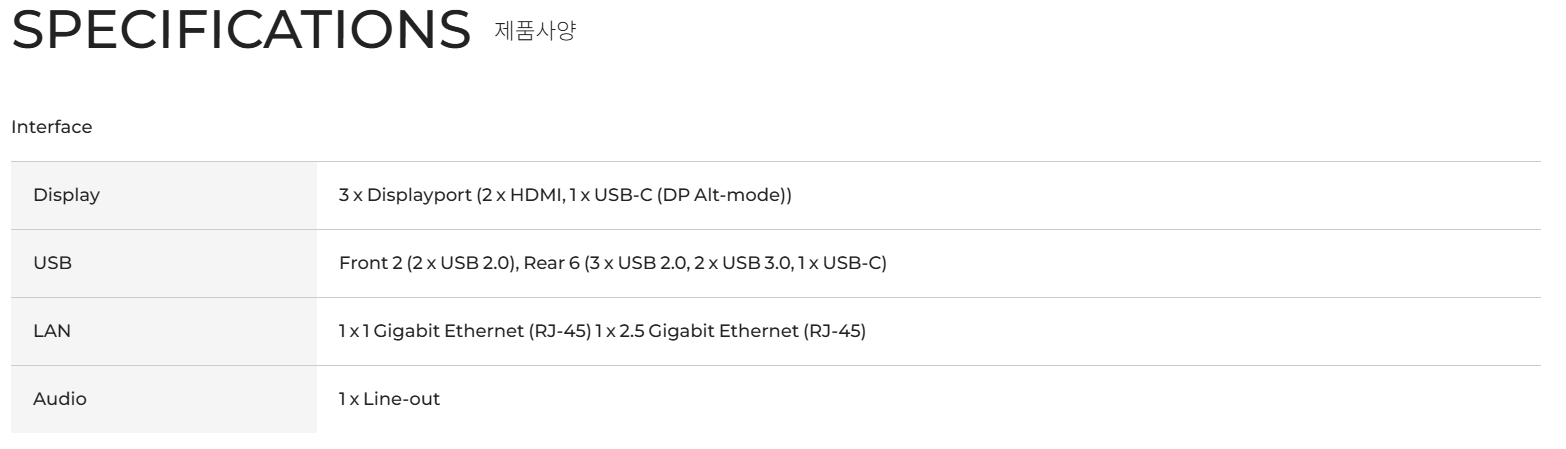Click the "1 x Line-out" value
The width and height of the screenshot is (1566, 449).
pos(389,399)
